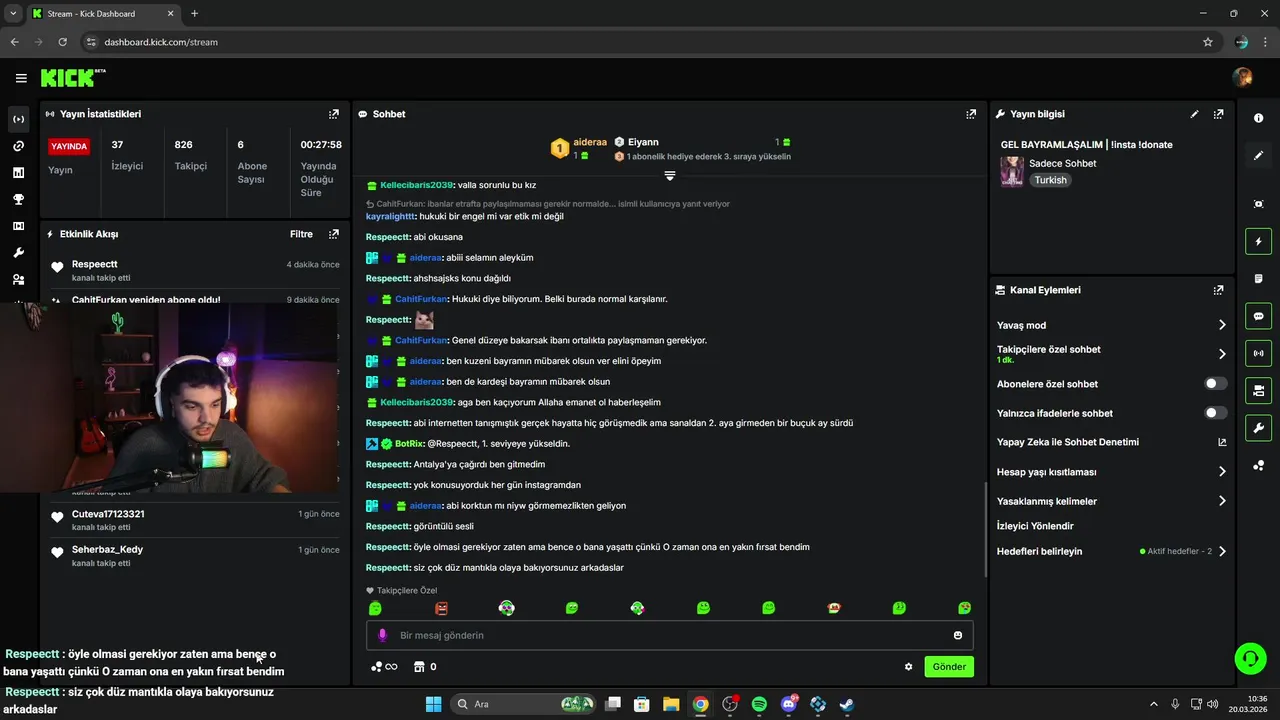Open Windows Start menu
Viewport: 1280px width, 720px height.
(433, 704)
